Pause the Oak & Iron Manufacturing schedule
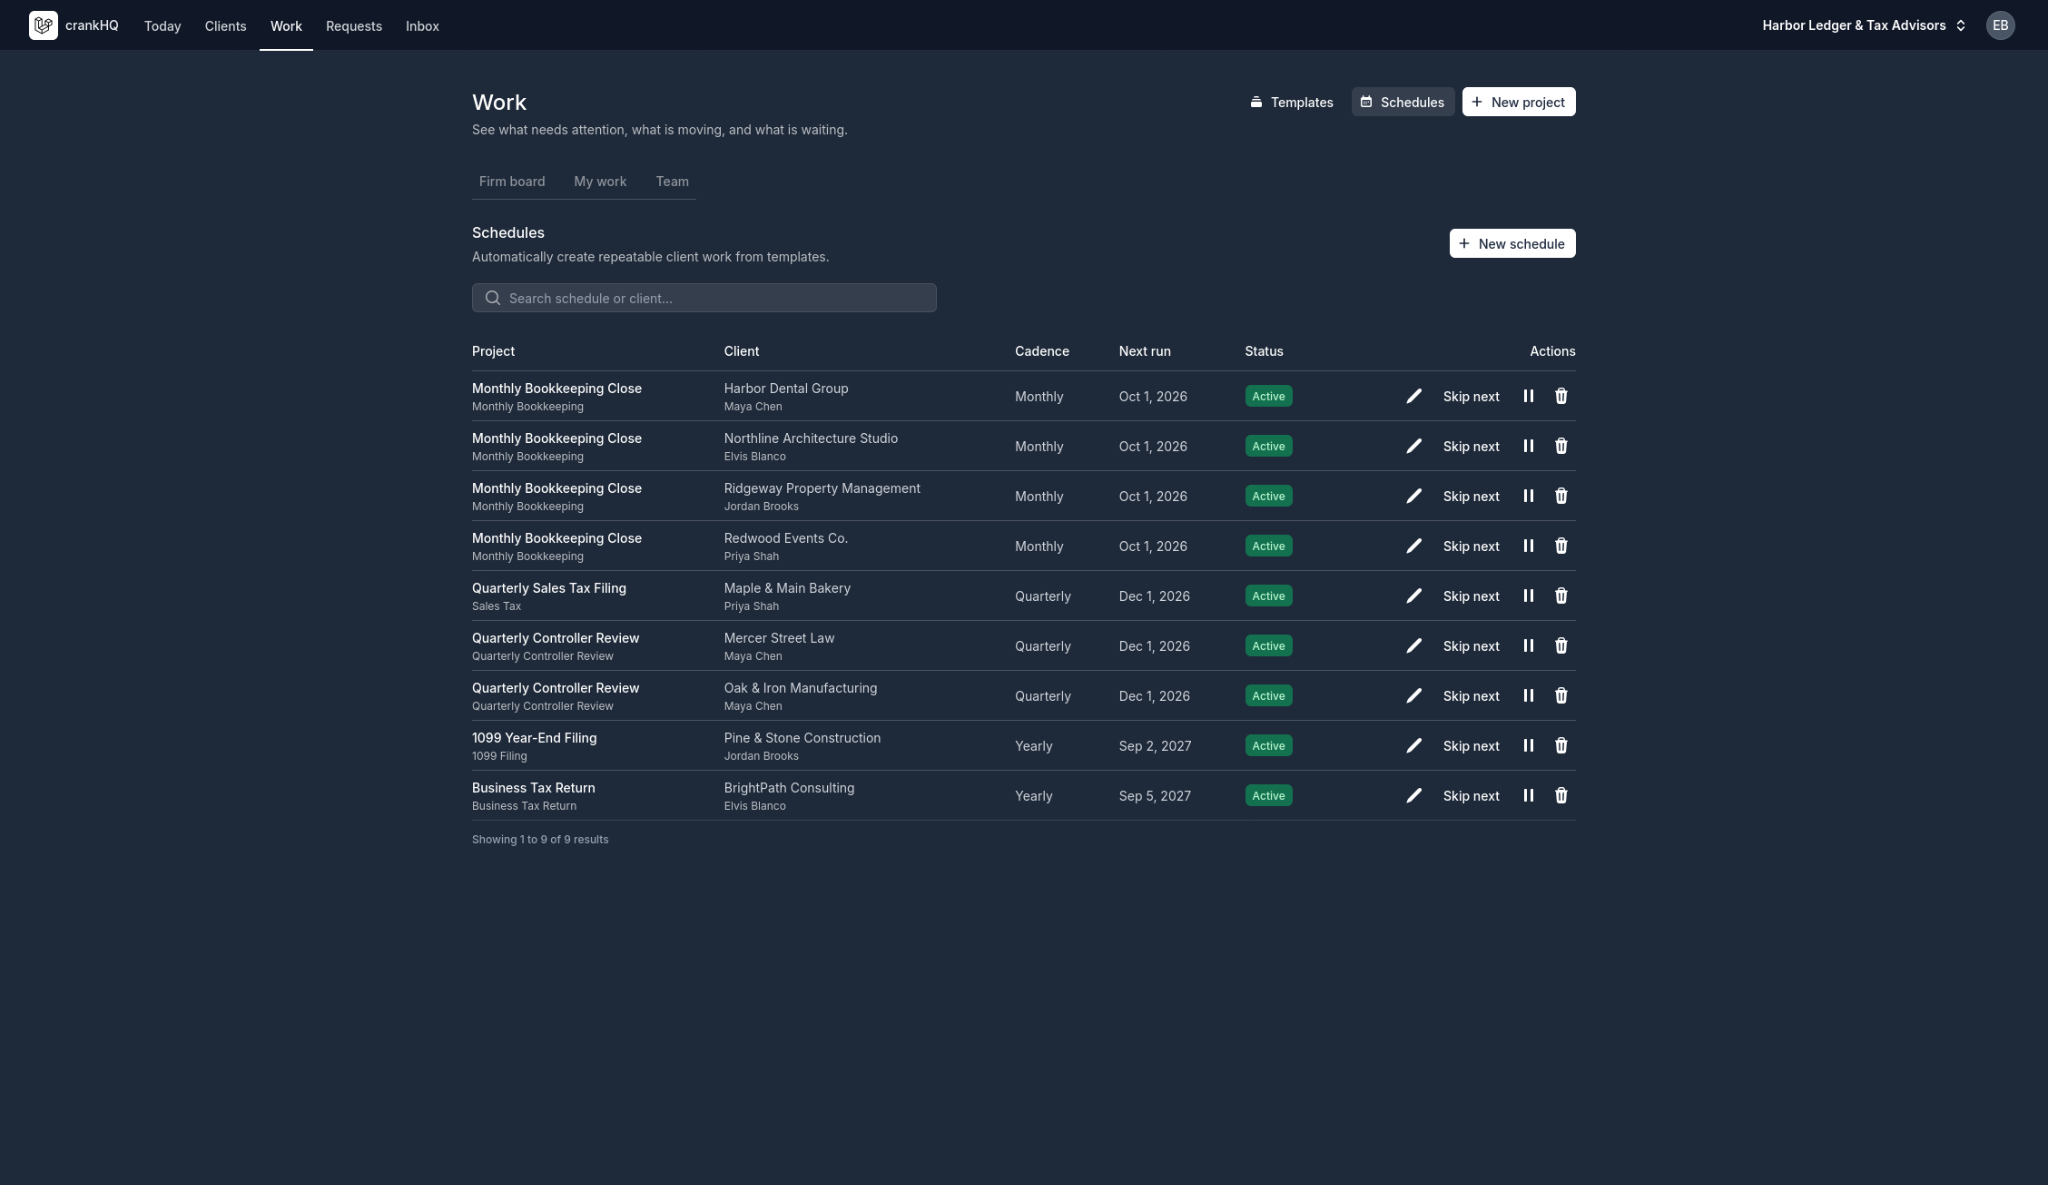This screenshot has height=1185, width=2048. pos(1528,696)
